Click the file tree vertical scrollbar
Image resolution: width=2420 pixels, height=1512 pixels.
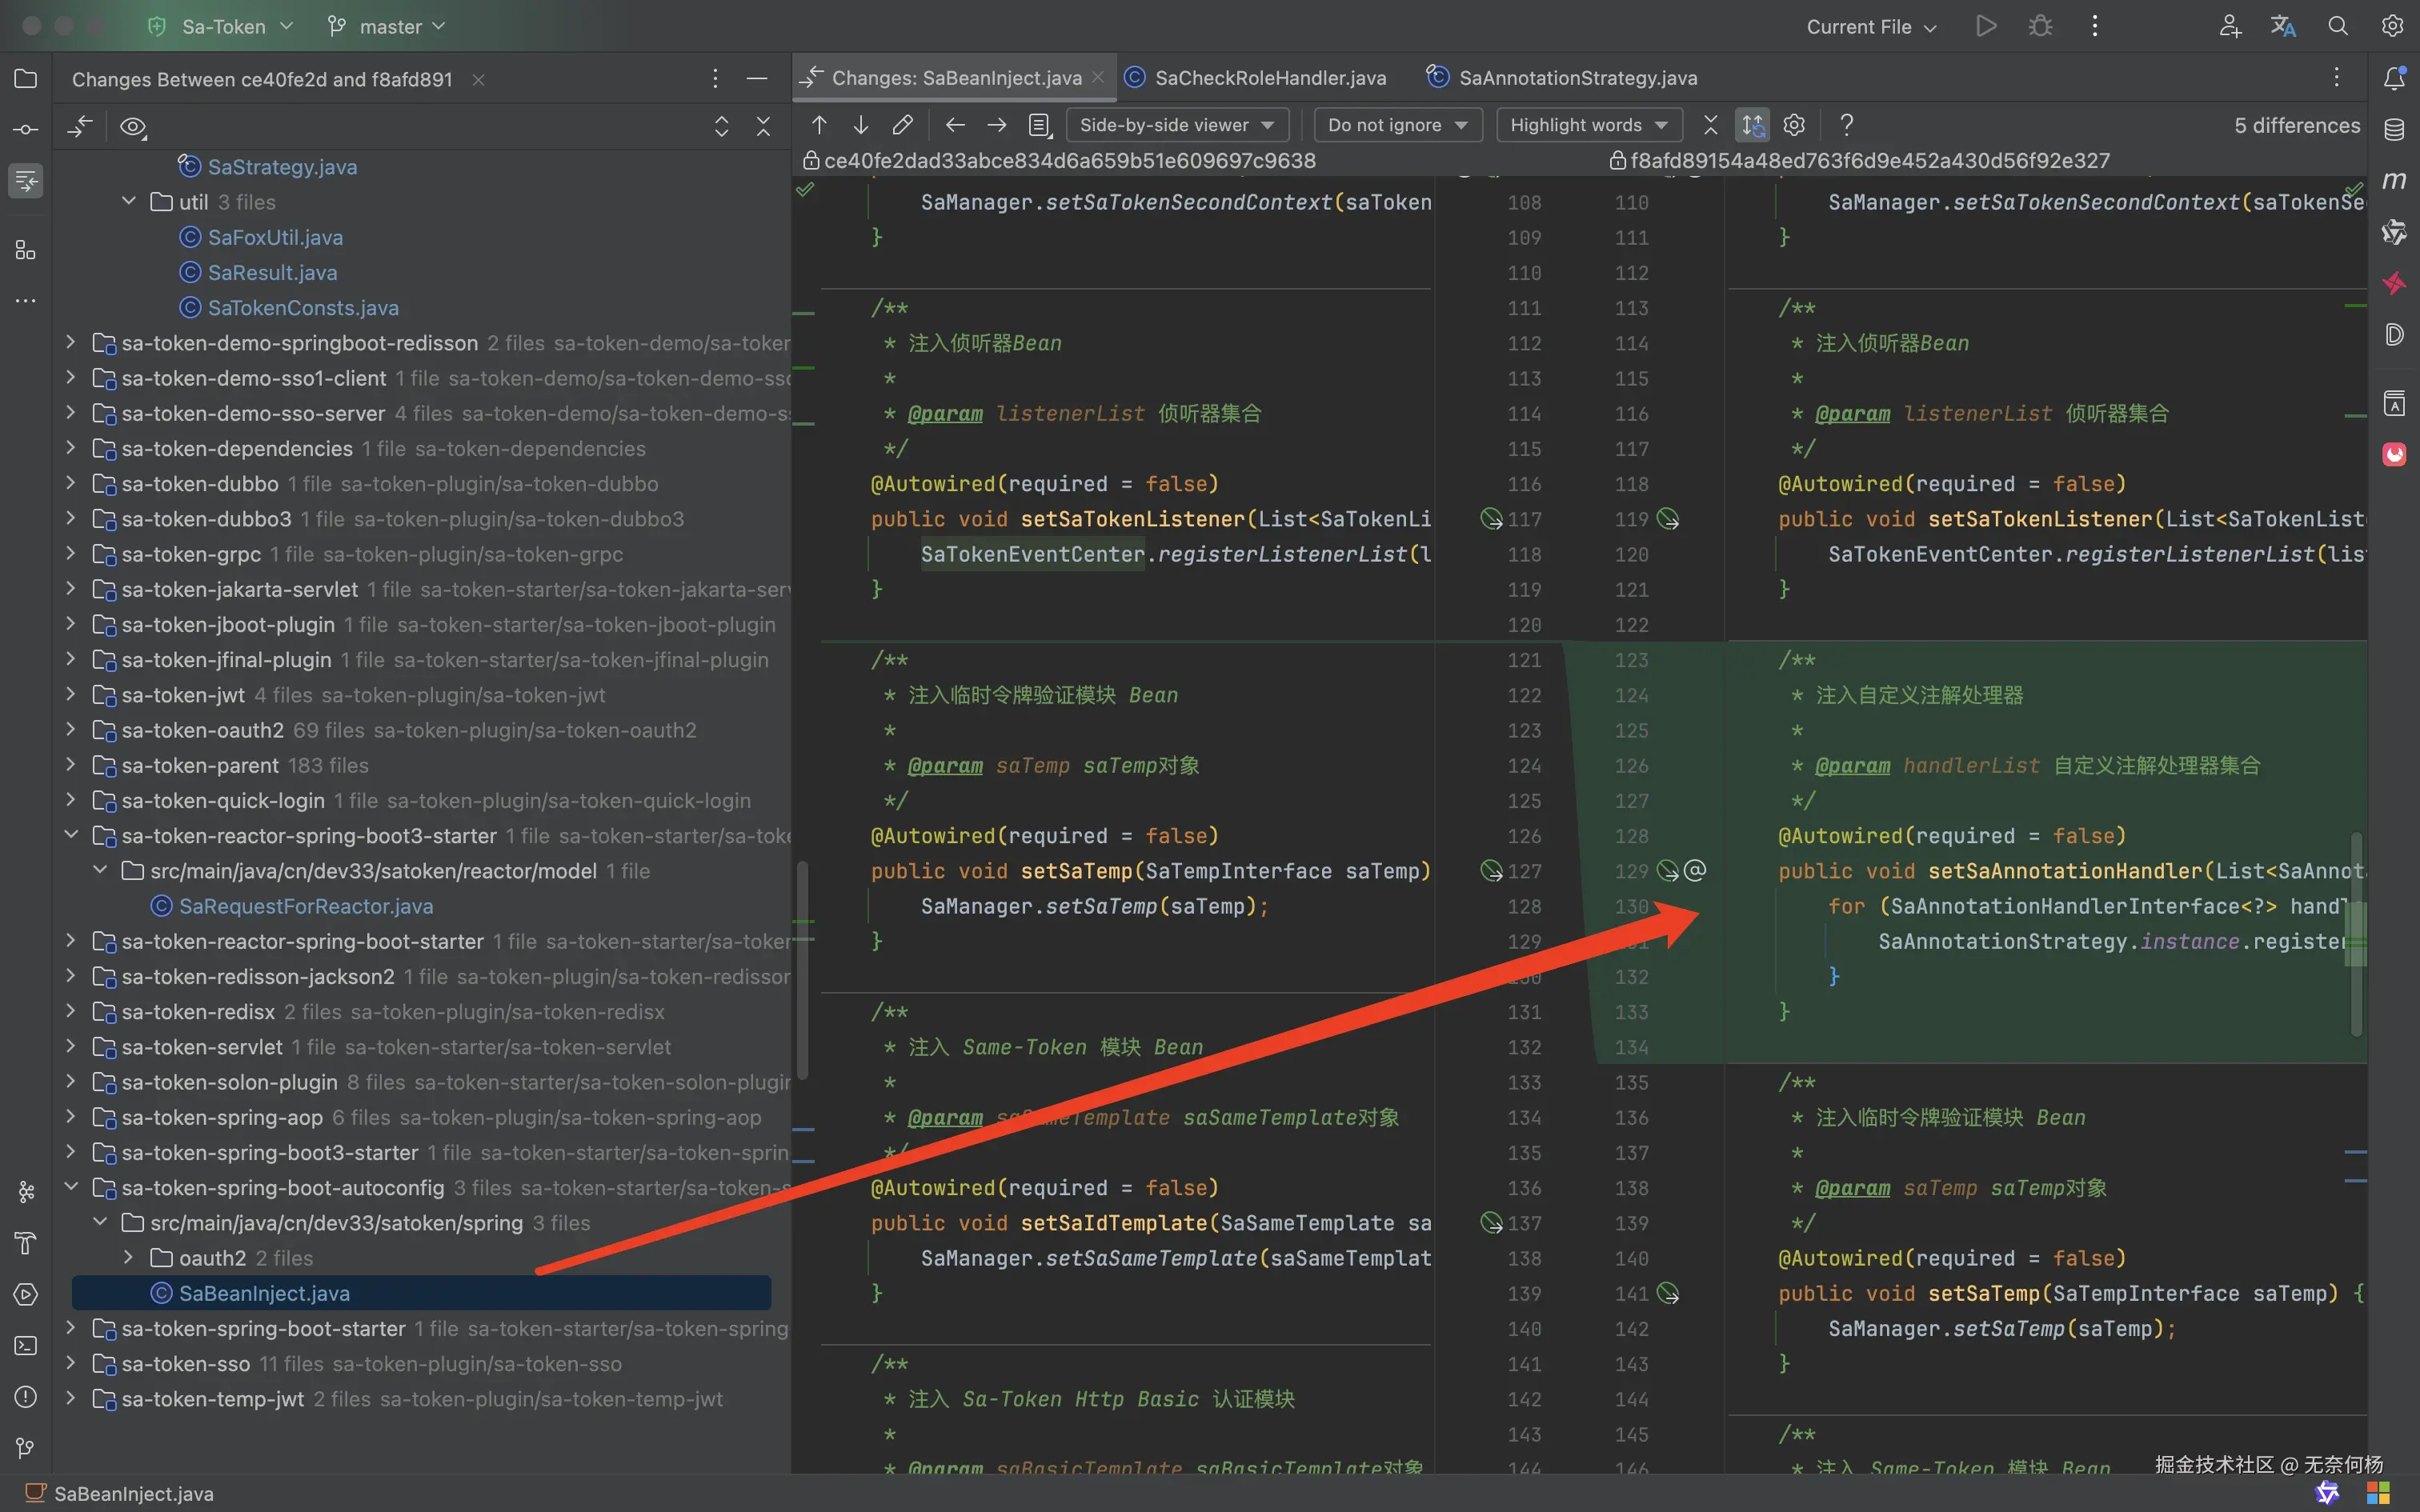click(802, 970)
